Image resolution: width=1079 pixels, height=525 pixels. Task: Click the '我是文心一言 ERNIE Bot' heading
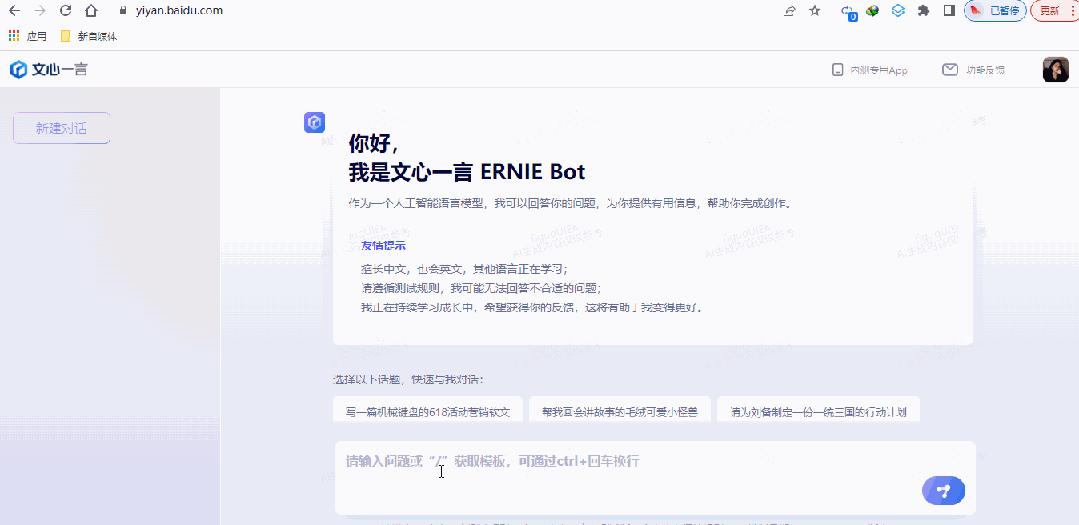click(467, 172)
